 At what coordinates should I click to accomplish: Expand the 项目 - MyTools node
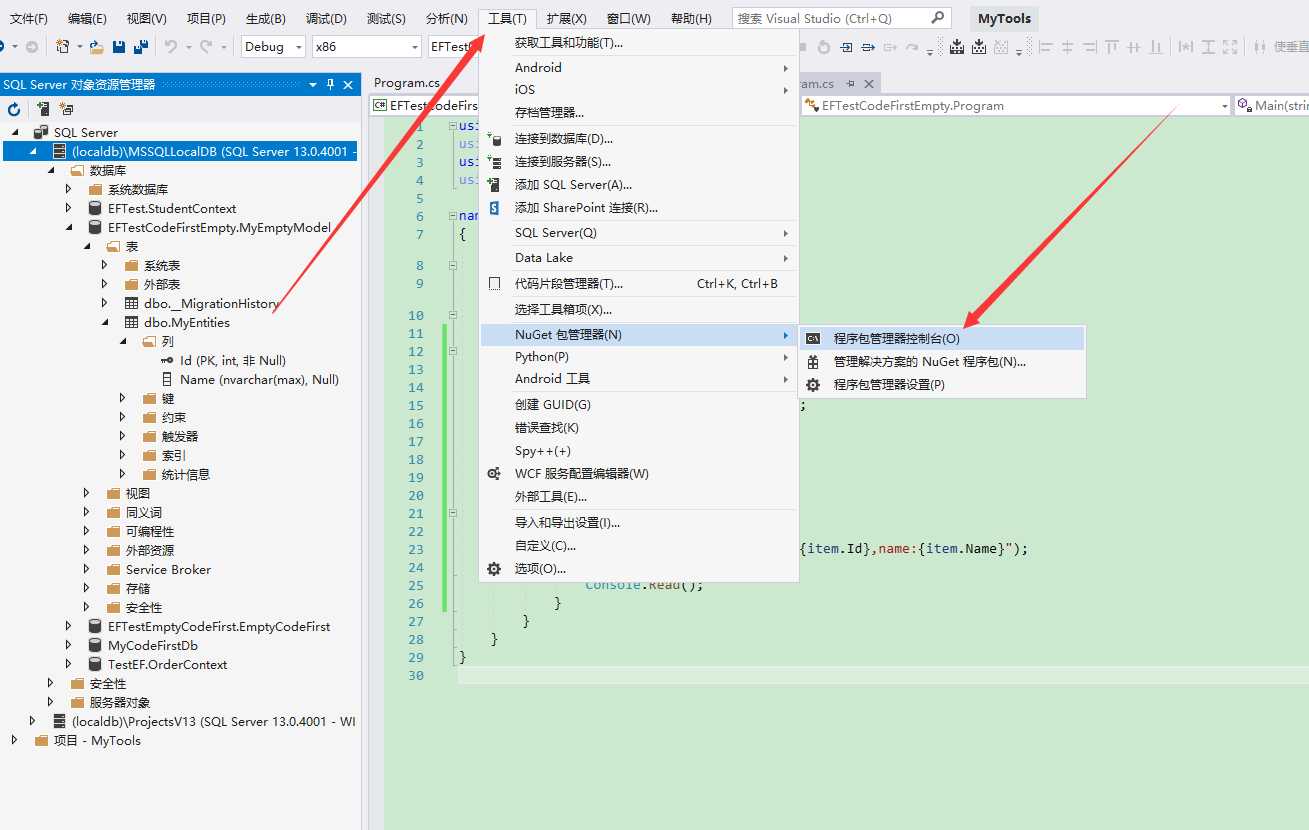[x=14, y=740]
